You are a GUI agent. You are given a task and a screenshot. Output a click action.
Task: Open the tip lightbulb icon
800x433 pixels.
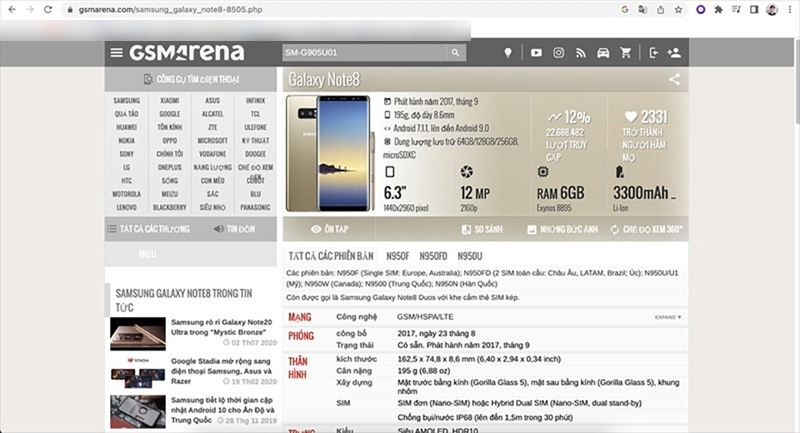click(x=508, y=53)
